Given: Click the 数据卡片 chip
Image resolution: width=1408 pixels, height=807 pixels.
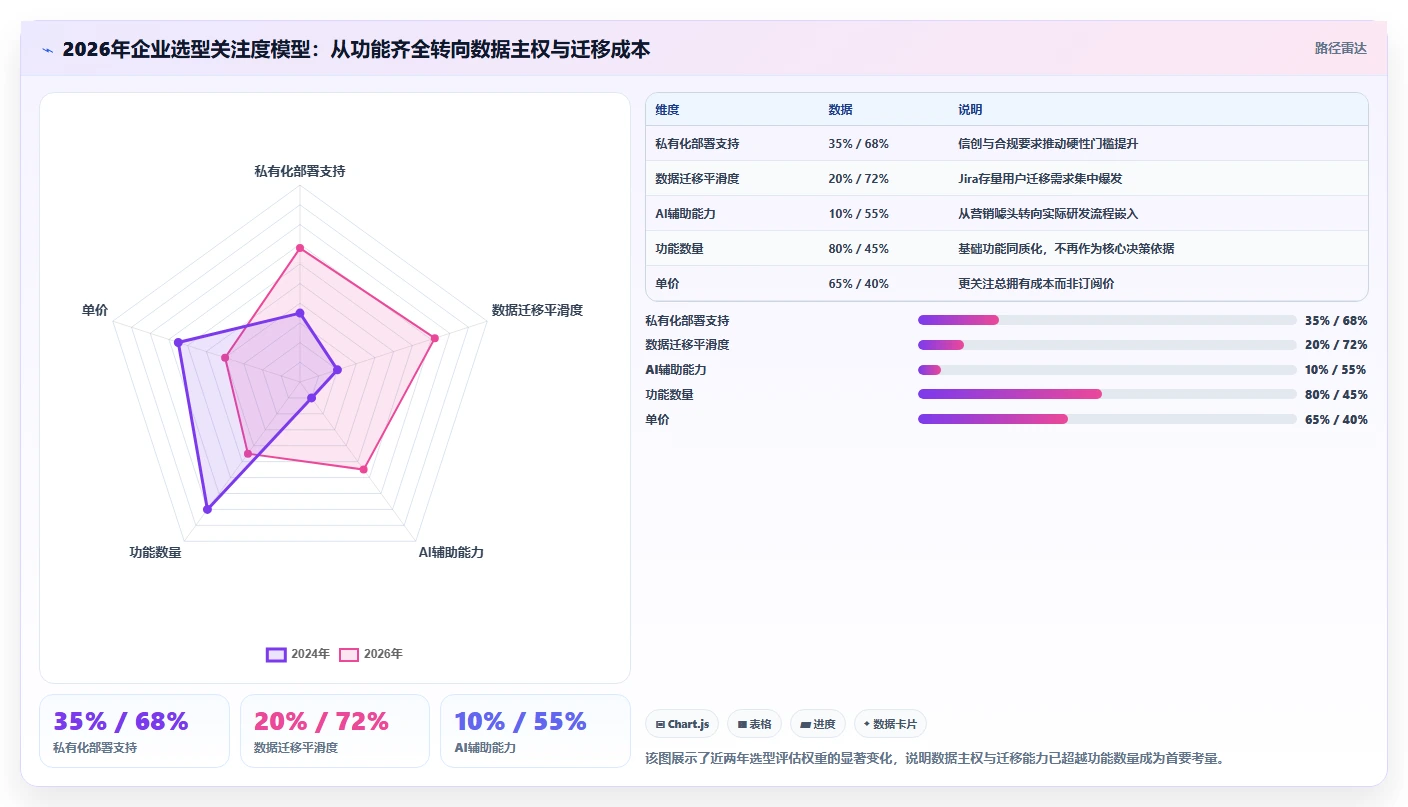Looking at the screenshot, I should [890, 724].
